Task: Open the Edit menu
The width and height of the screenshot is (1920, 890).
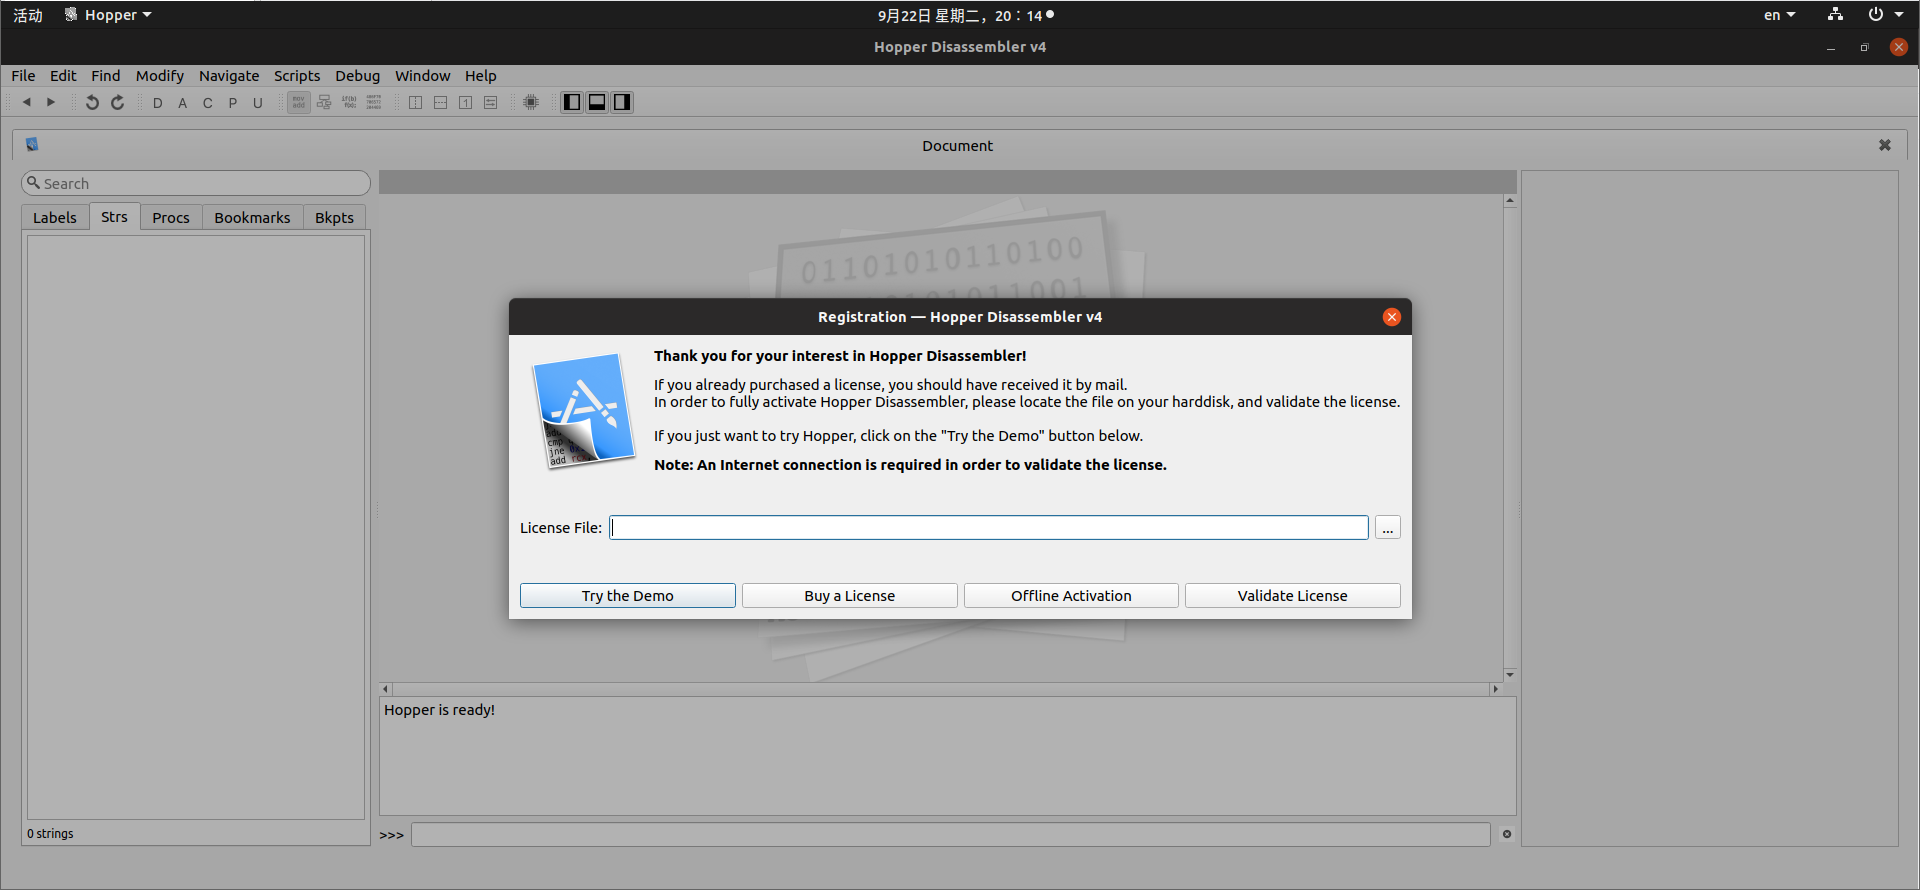Action: [x=63, y=76]
